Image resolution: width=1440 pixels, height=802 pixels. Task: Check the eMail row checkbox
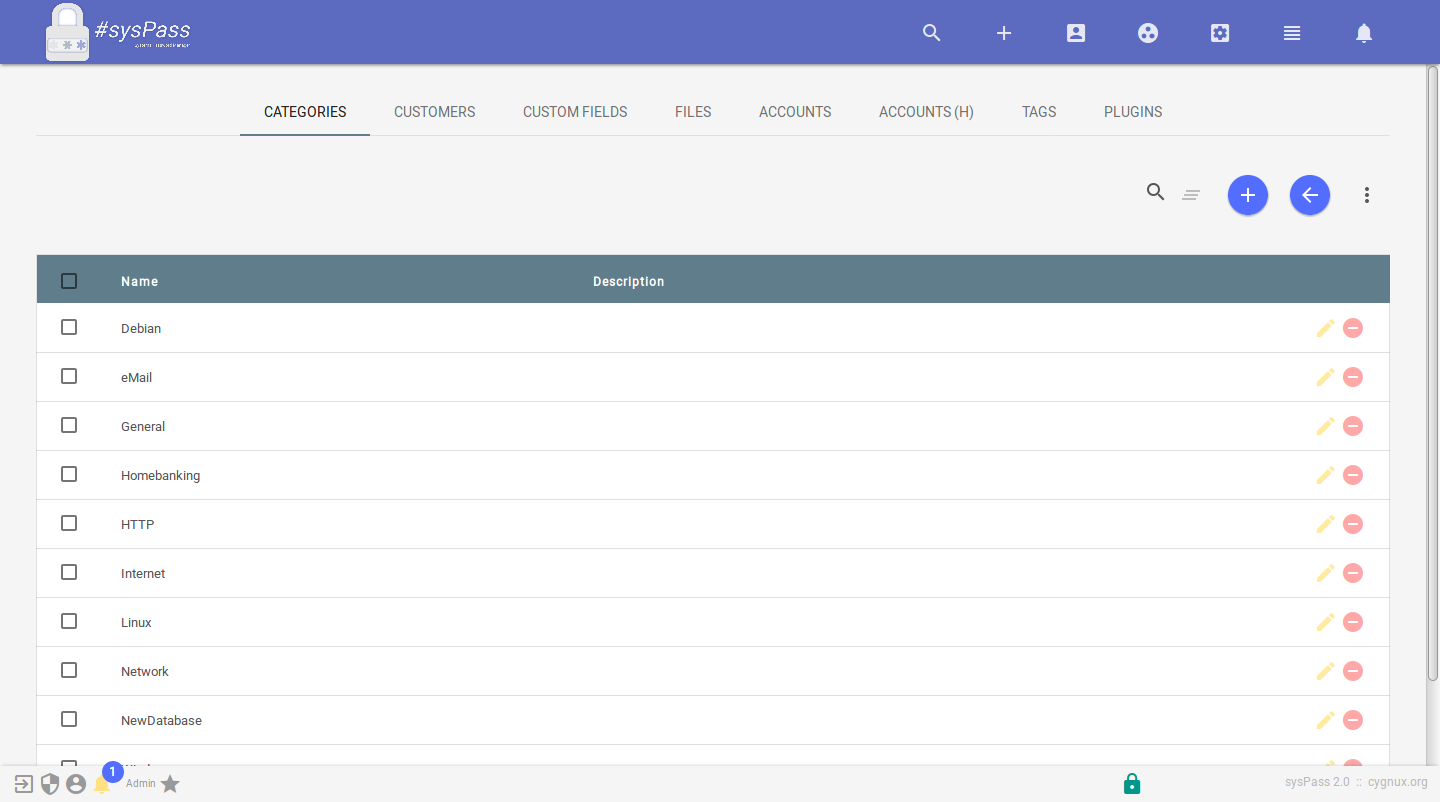point(69,376)
